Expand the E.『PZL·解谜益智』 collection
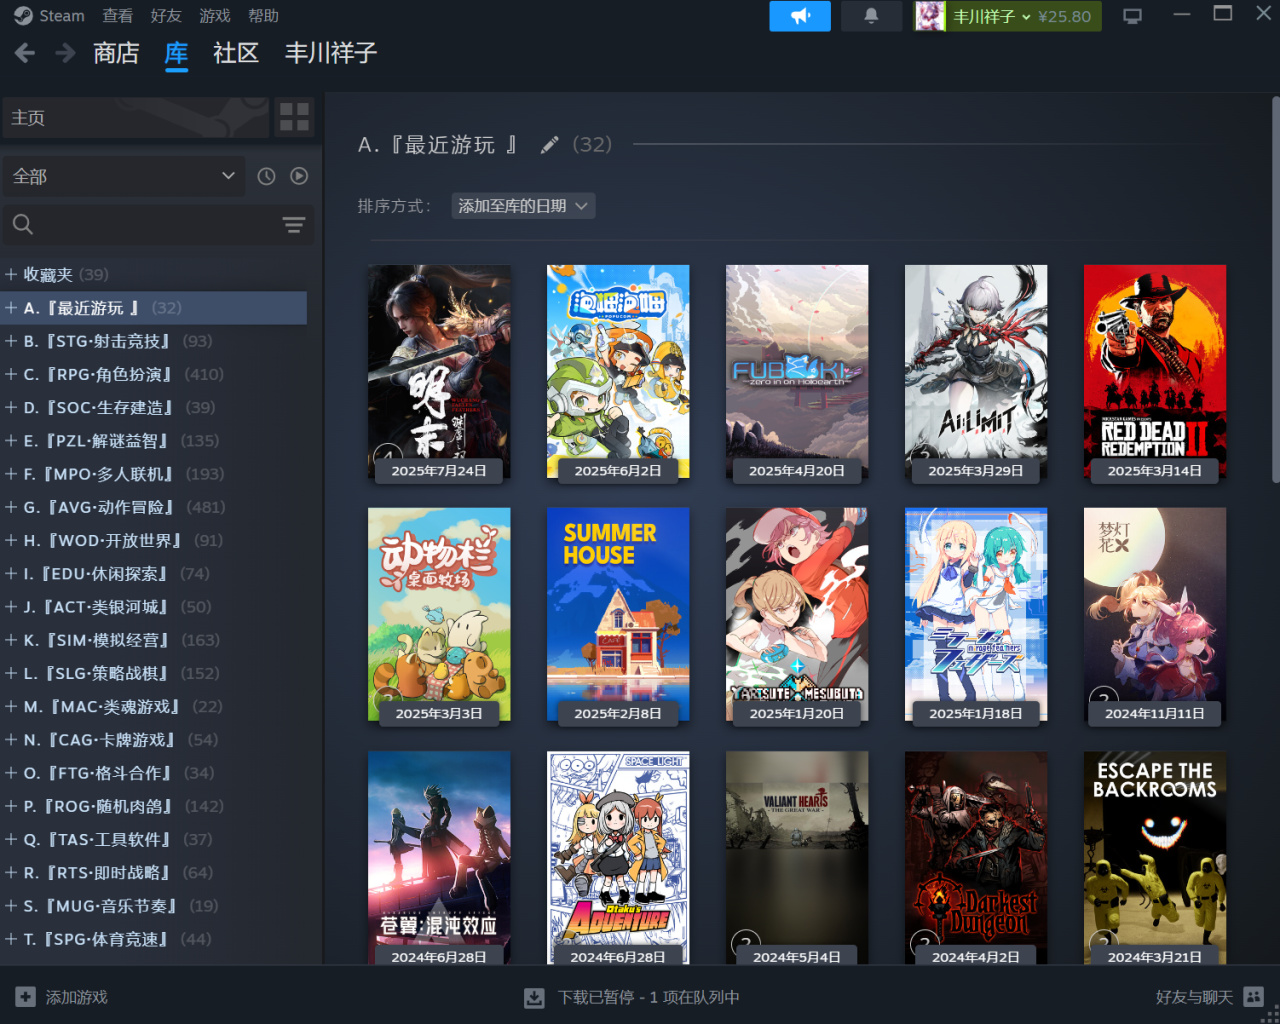Screen dimensions: 1280x1024 10,440
